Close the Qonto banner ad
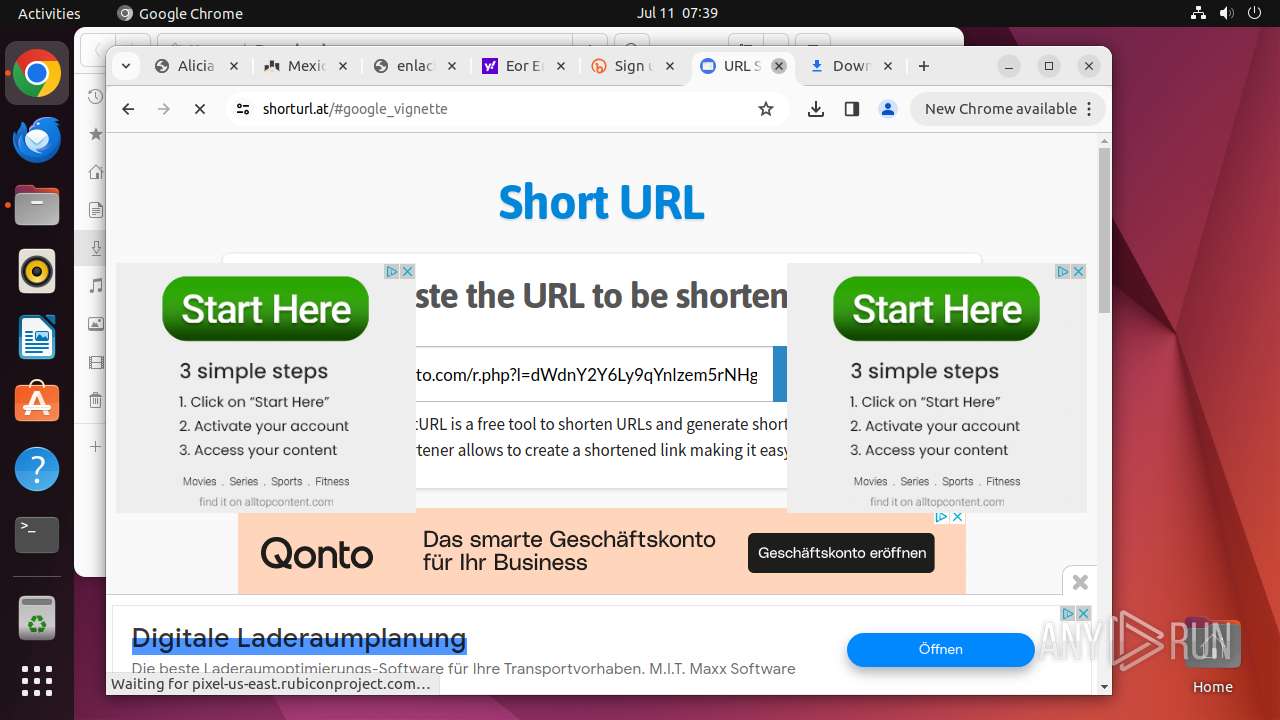Screen dimensions: 1280x720 coord(957,517)
